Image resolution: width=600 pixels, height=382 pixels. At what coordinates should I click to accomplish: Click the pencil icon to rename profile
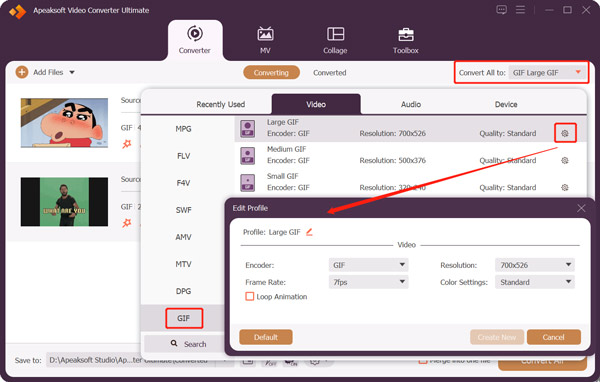(x=309, y=232)
